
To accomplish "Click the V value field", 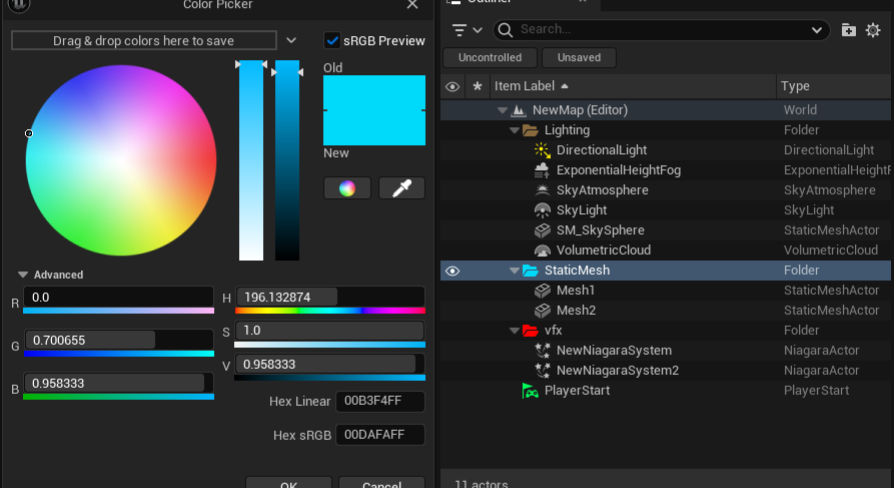I will click(330, 364).
